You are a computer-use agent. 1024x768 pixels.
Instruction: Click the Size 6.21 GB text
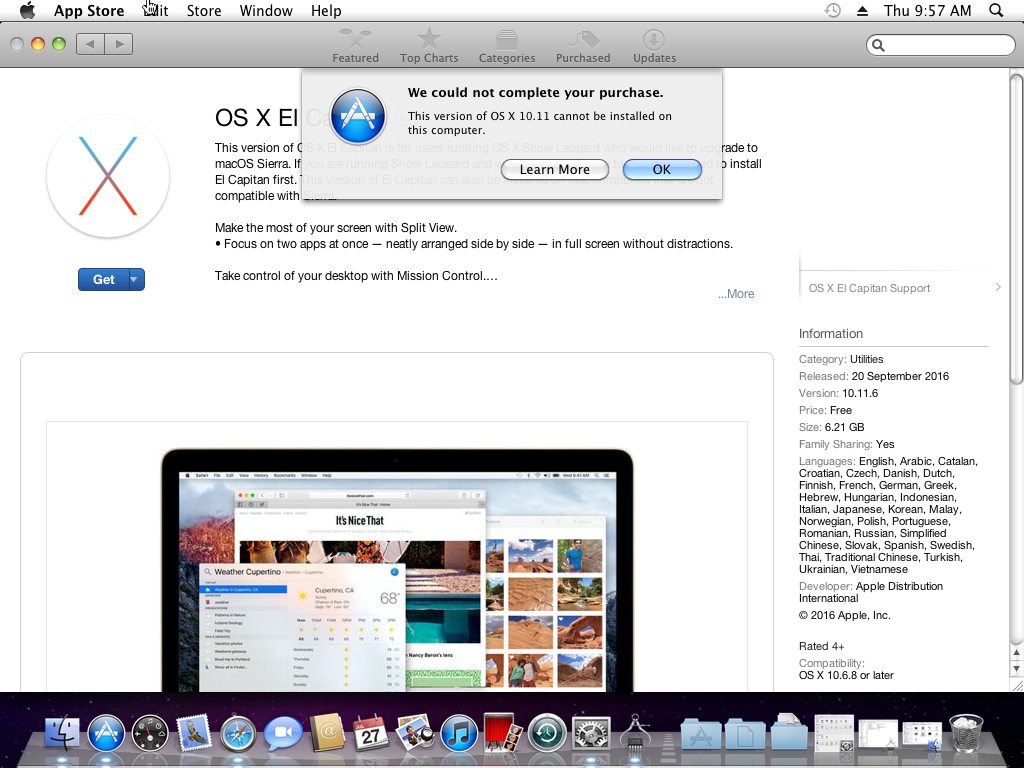pos(831,427)
